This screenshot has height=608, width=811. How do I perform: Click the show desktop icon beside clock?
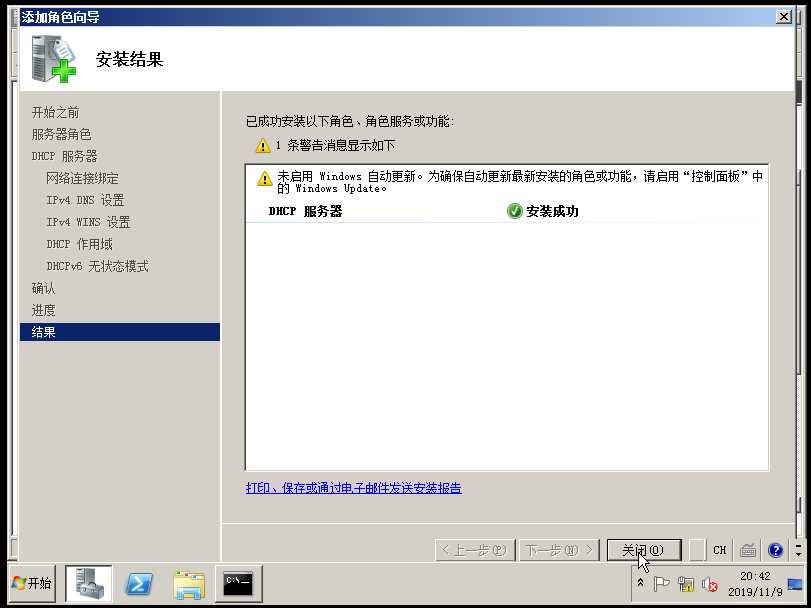tap(795, 585)
